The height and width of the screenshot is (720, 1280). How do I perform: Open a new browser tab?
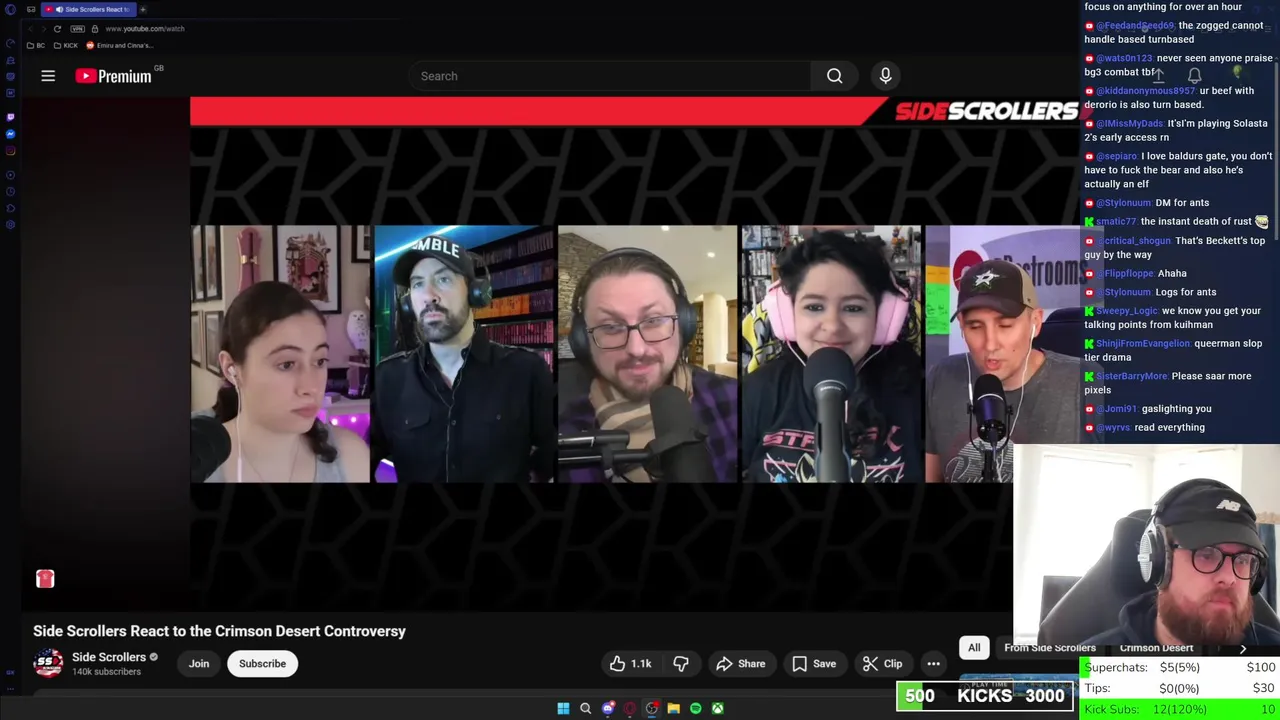click(143, 9)
